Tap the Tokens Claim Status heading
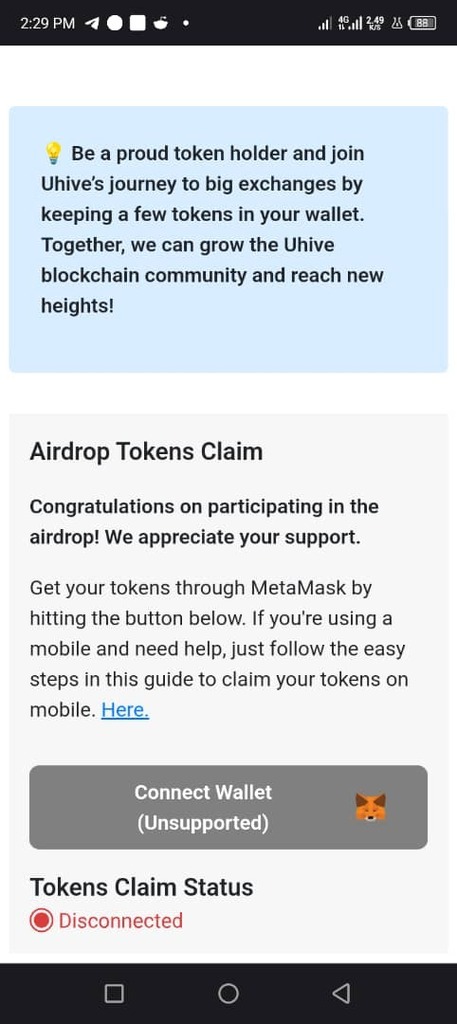Viewport: 457px width, 1024px height. (142, 887)
